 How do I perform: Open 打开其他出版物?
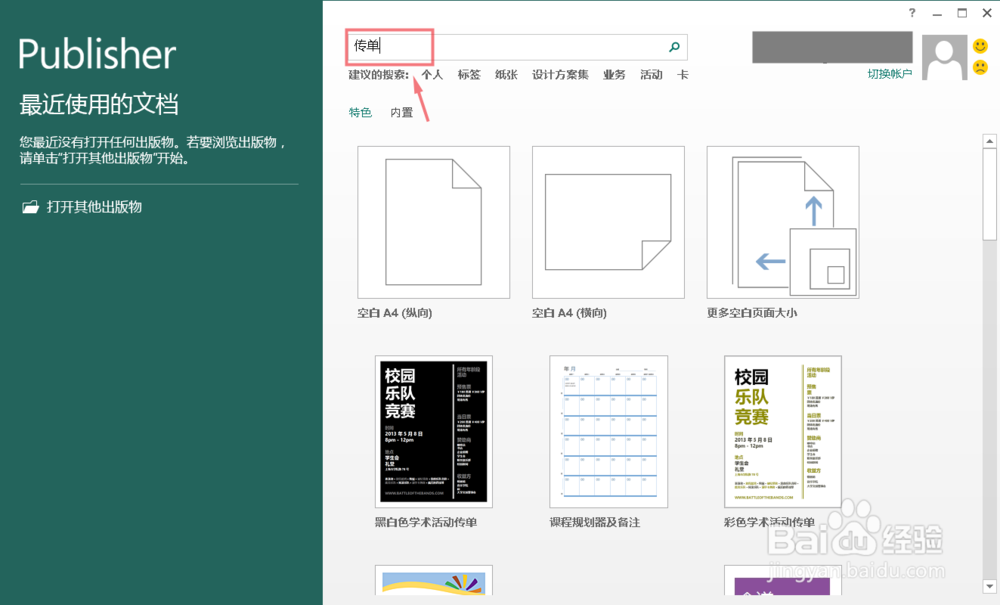(95, 207)
